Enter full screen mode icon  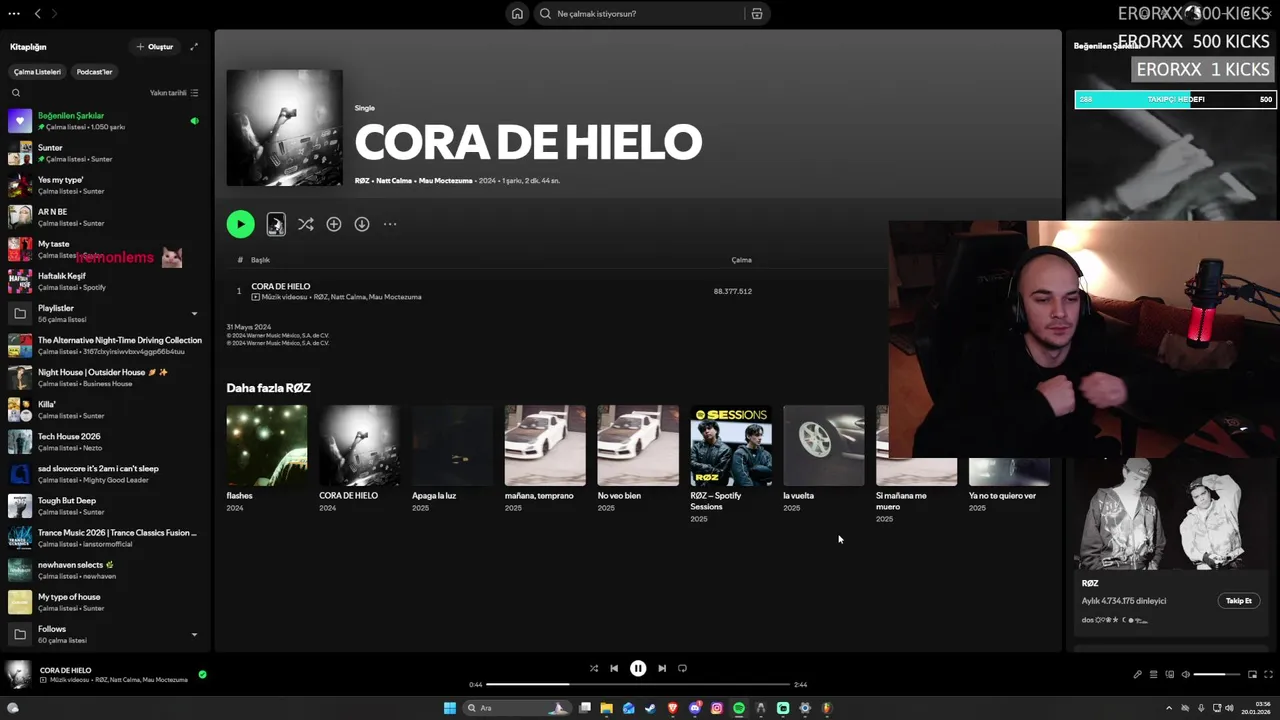coord(1268,675)
